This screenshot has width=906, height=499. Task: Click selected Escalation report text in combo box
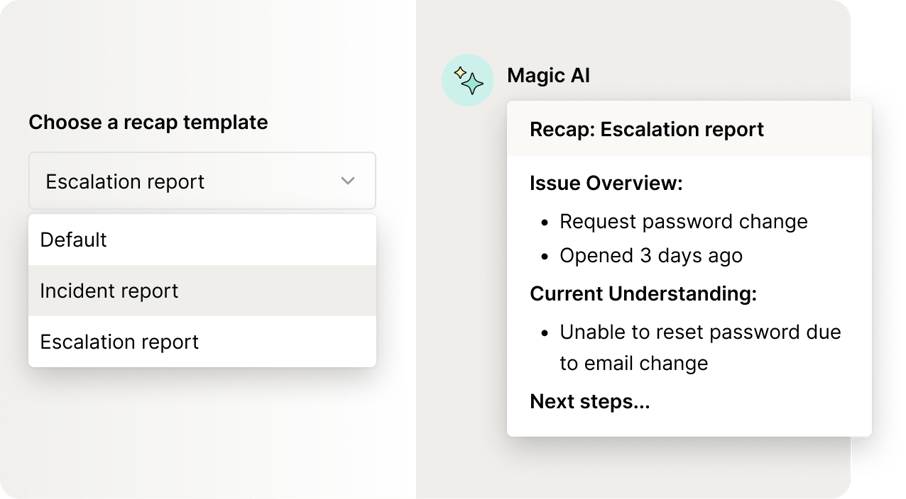(x=125, y=182)
